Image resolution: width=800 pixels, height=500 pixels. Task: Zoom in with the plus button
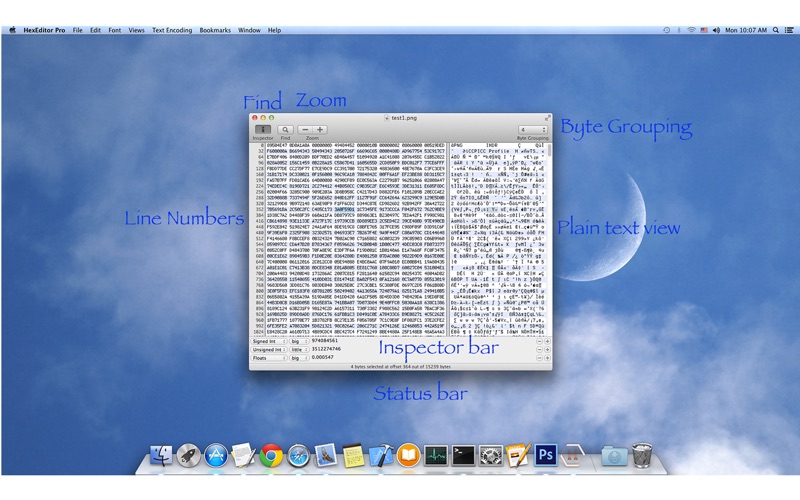coord(320,130)
